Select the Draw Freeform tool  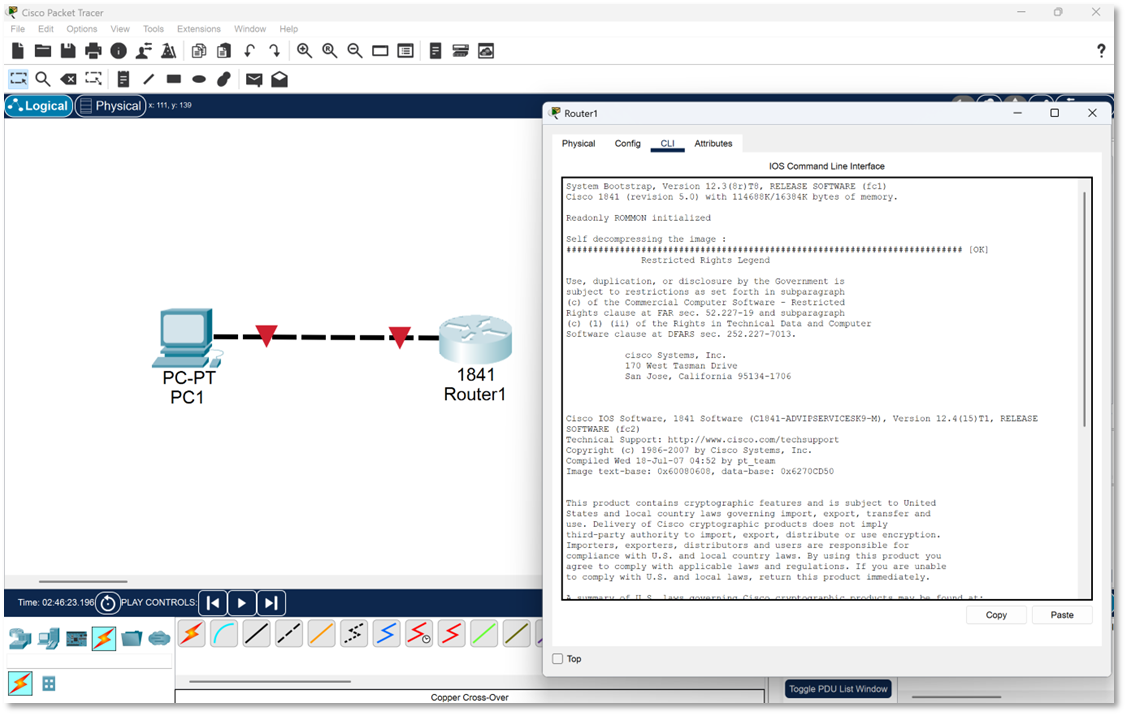click(224, 79)
